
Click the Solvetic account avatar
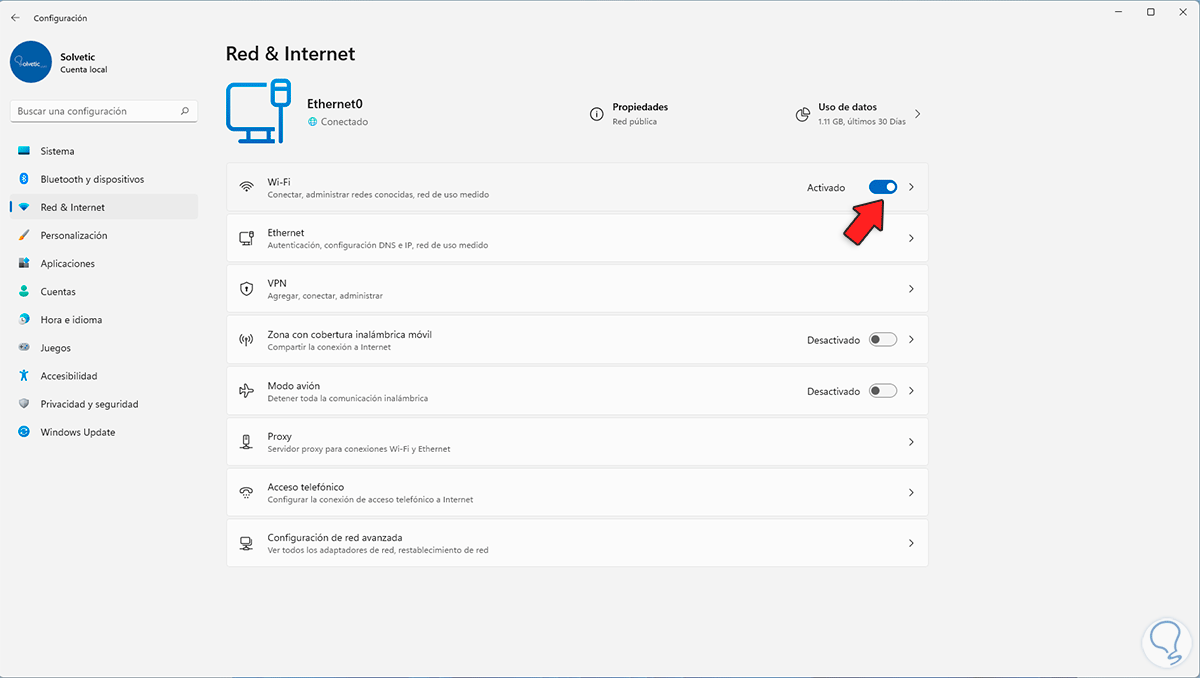pyautogui.click(x=30, y=62)
